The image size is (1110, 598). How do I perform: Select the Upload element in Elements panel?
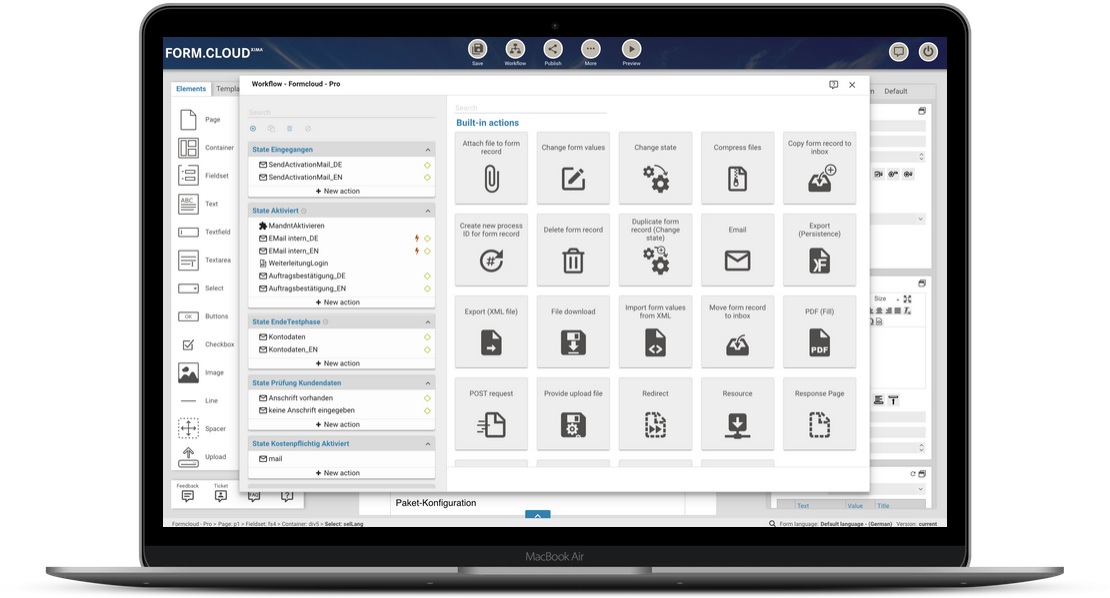coord(202,457)
